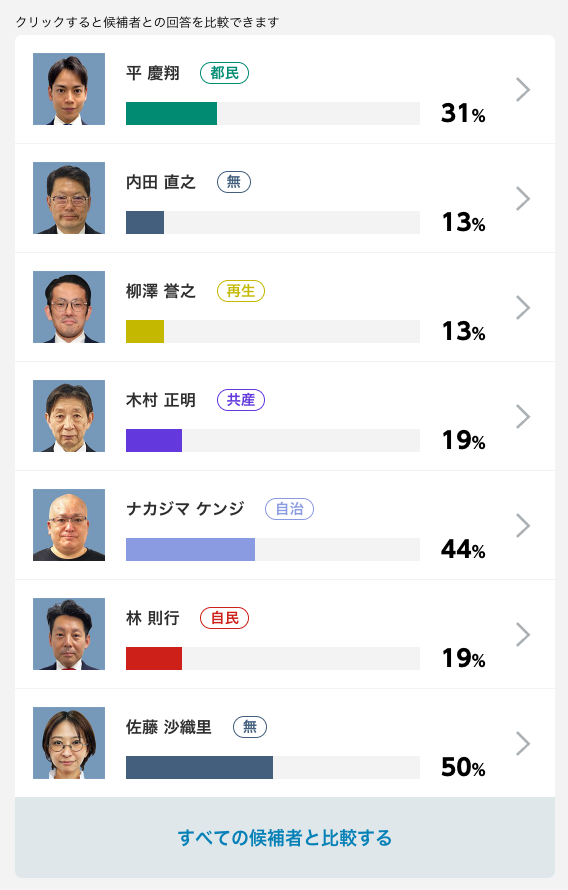Viewport: 568px width, 890px height.
Task: Click the 自治 party badge
Action: [x=289, y=509]
